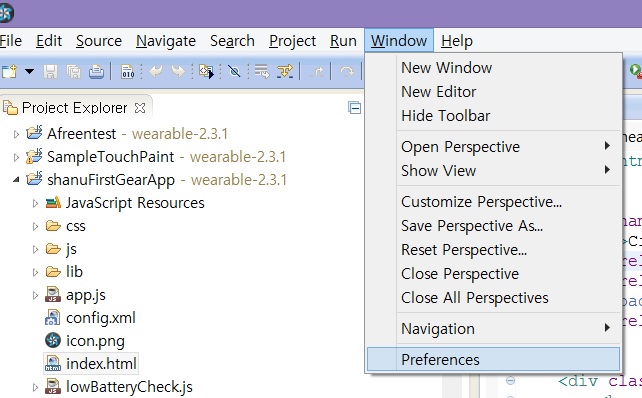Expand the JavaScript Resources node
Screen dimensions: 642x398
coord(36,203)
